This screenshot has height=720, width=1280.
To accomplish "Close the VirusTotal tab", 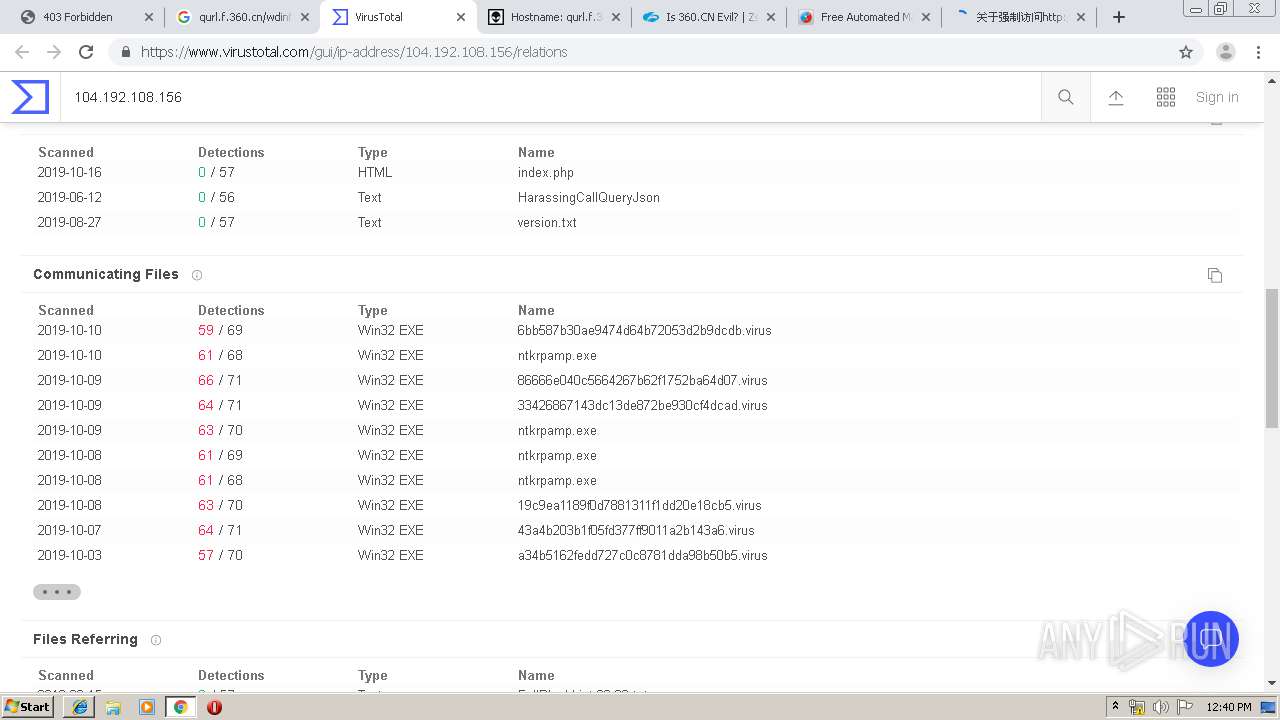I will [x=461, y=17].
